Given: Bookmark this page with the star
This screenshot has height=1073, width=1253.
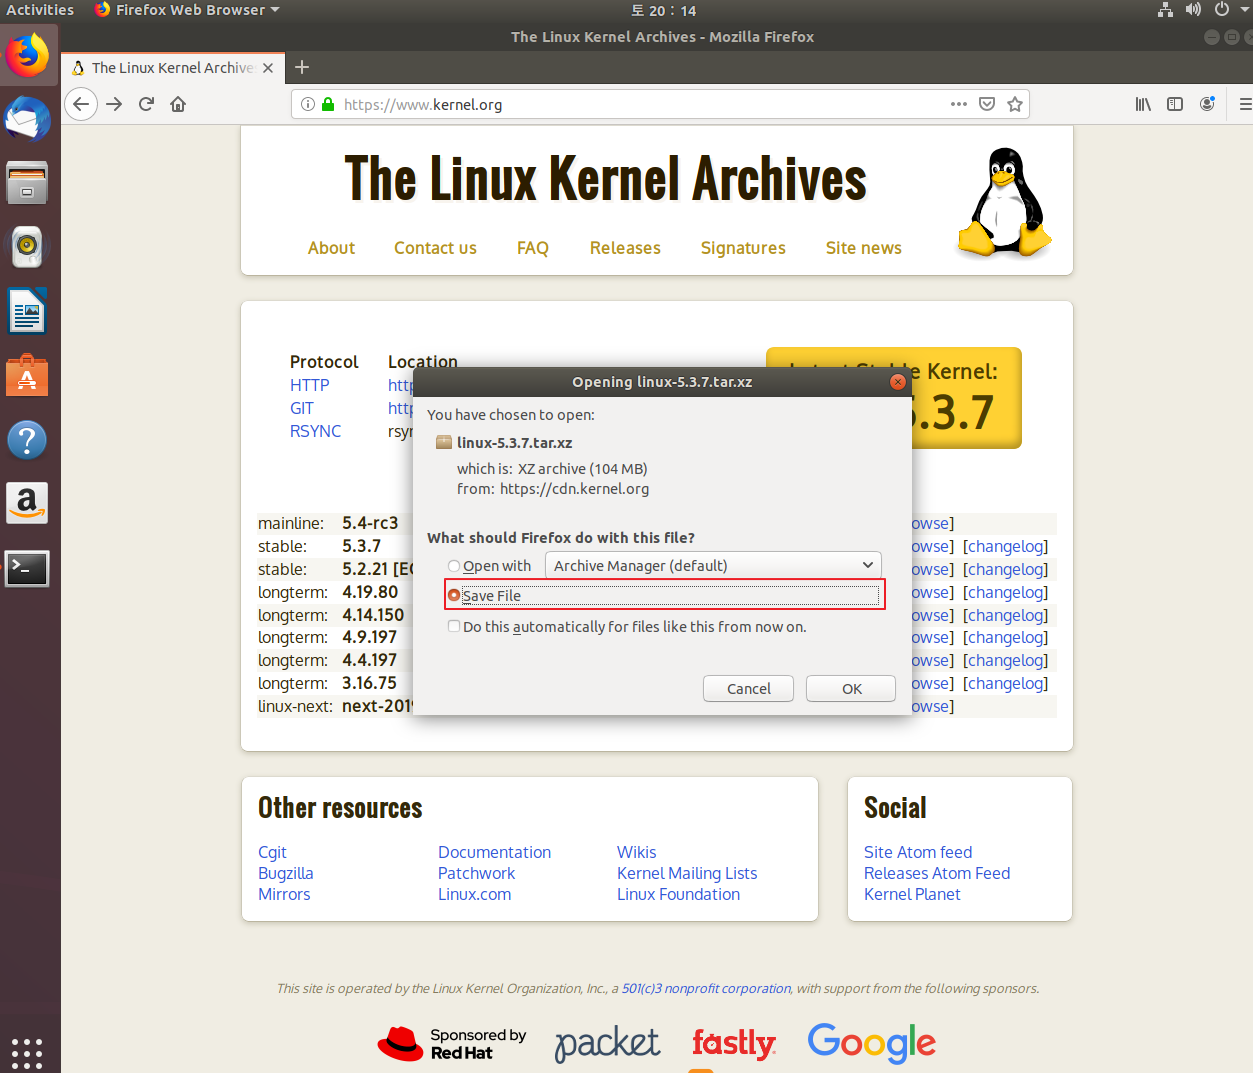Looking at the screenshot, I should click(x=1015, y=104).
